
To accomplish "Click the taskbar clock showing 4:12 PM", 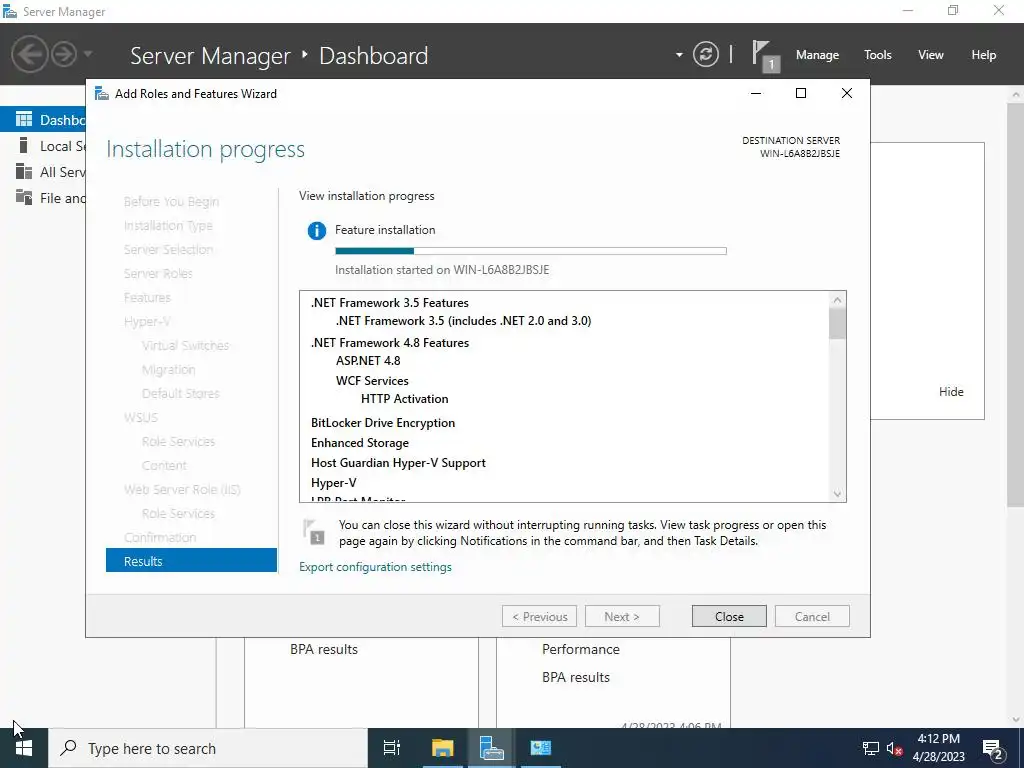I will [x=938, y=748].
